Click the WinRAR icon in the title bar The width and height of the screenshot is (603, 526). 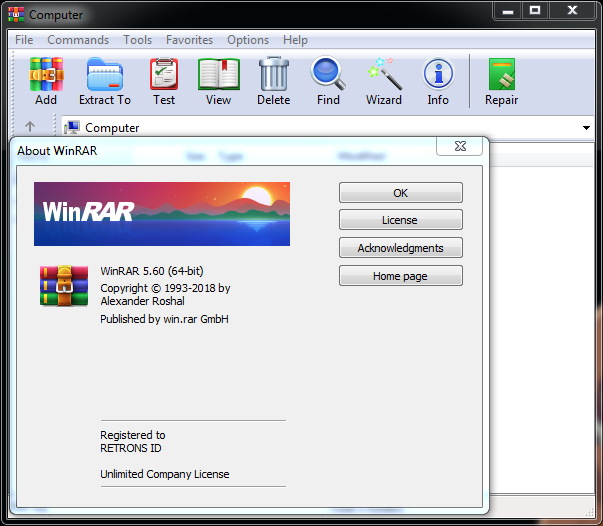click(16, 15)
